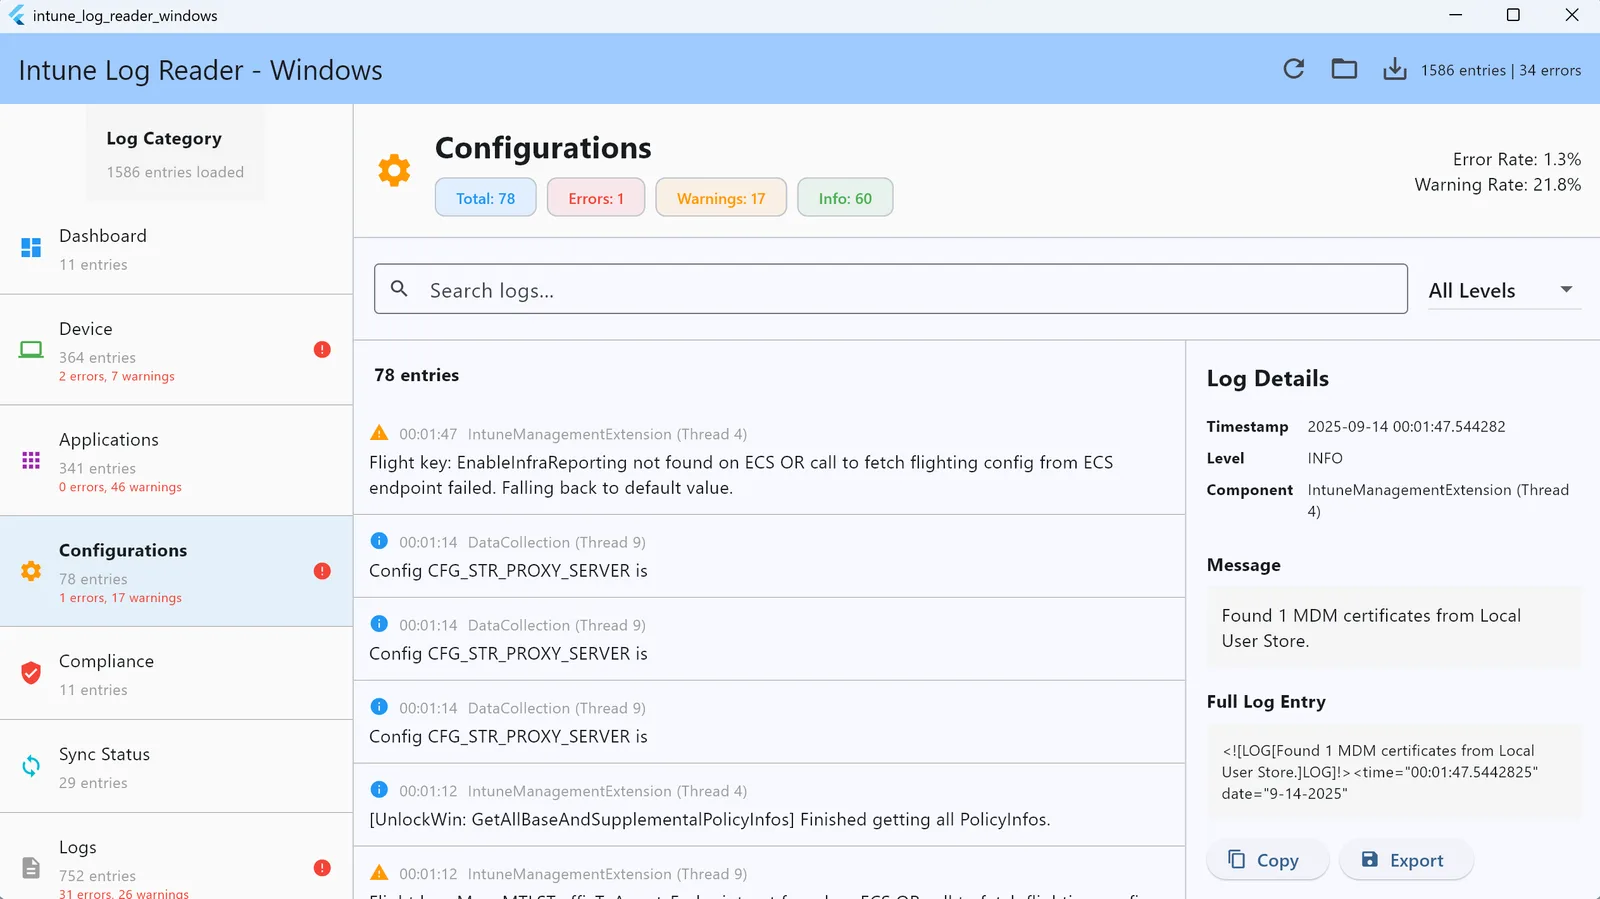Open the Logs category with 752 entries

tap(176, 857)
